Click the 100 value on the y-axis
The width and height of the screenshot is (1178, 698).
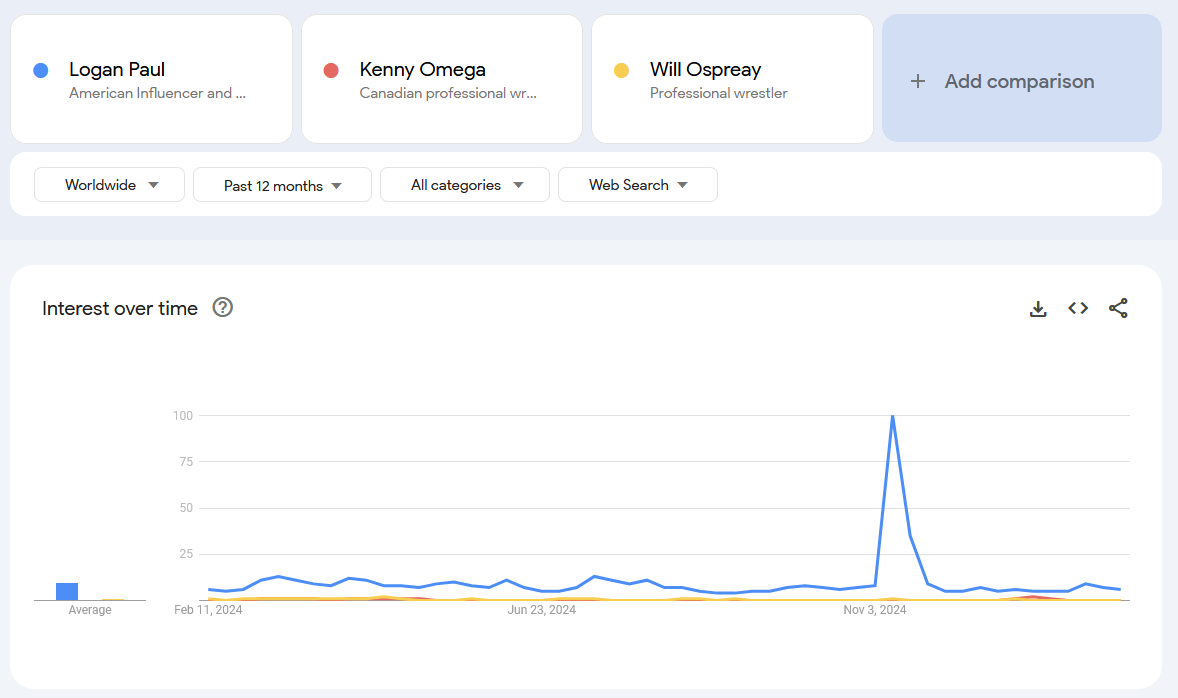[x=183, y=415]
